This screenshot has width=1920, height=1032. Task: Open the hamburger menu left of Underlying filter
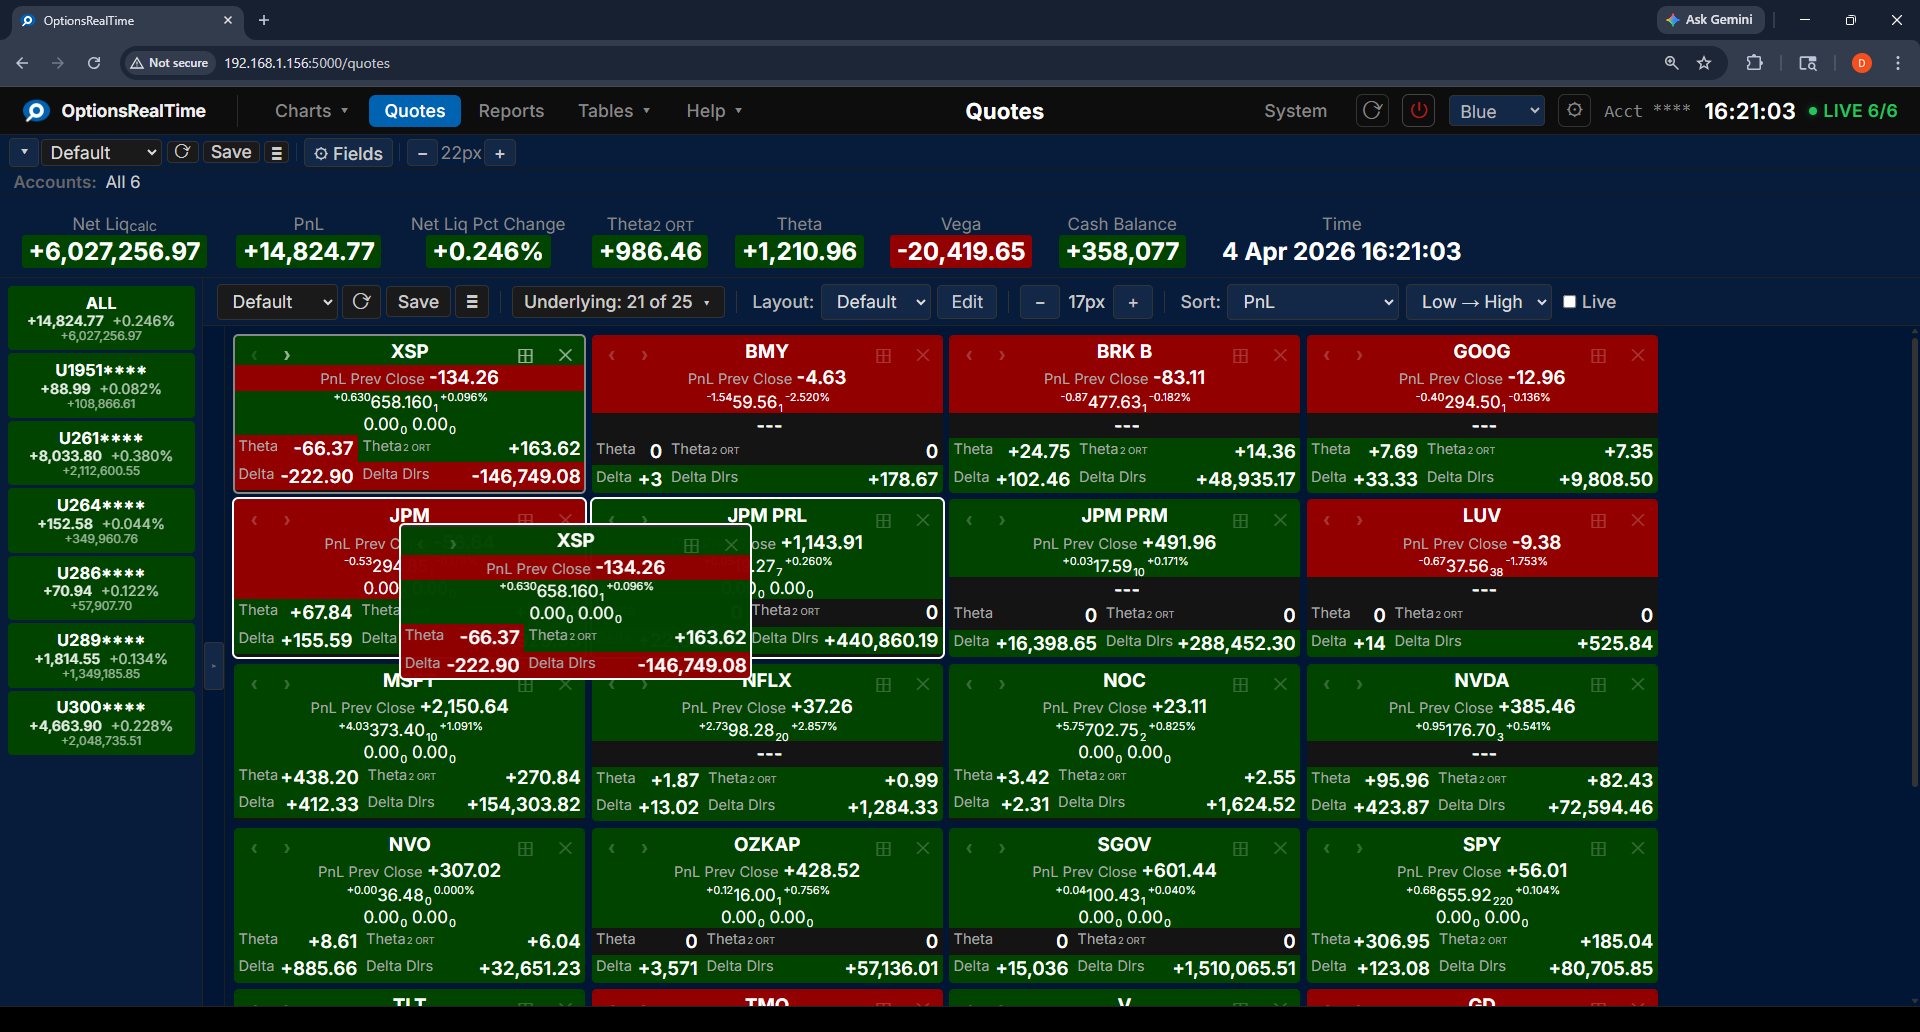pos(472,302)
